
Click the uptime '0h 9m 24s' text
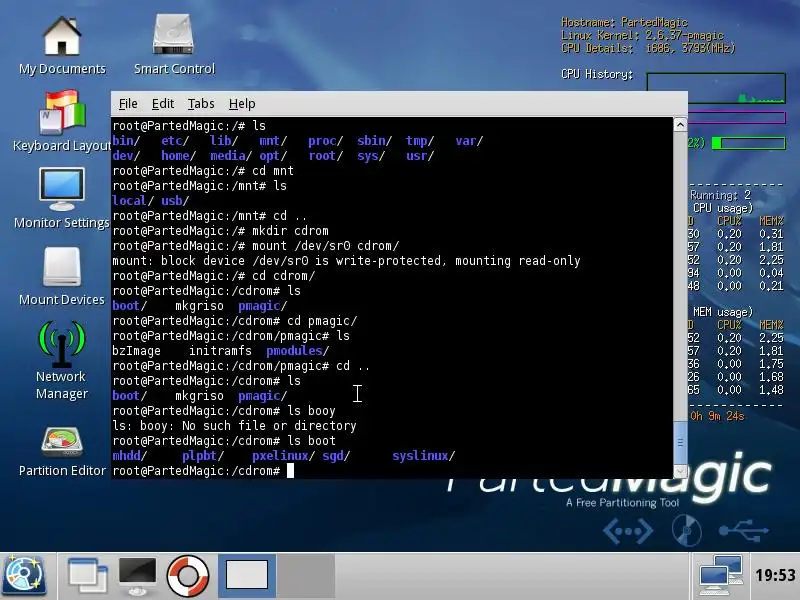click(717, 416)
